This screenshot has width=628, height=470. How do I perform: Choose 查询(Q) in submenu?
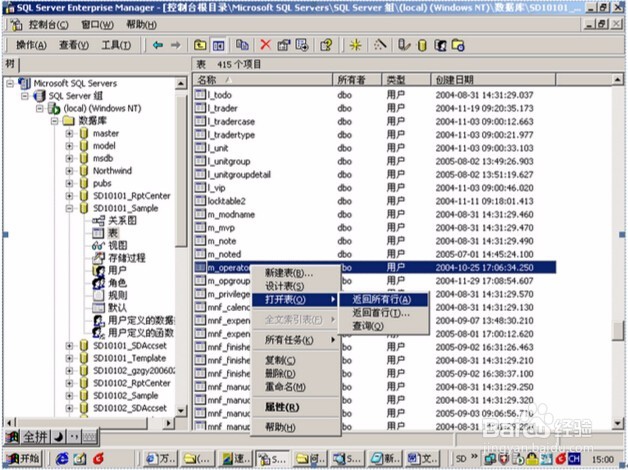point(384,326)
